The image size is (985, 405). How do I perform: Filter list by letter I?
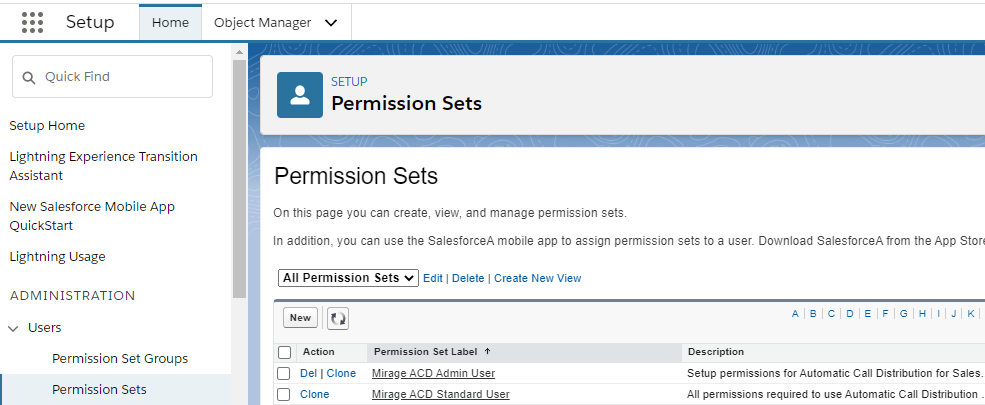(939, 313)
